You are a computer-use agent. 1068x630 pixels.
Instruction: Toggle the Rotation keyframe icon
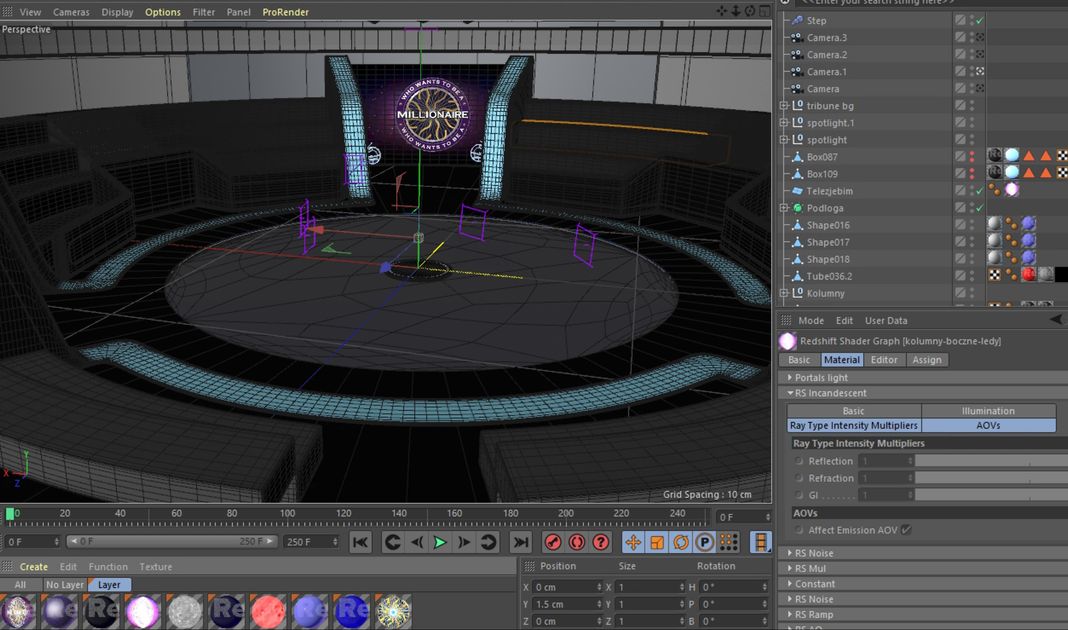[681, 542]
